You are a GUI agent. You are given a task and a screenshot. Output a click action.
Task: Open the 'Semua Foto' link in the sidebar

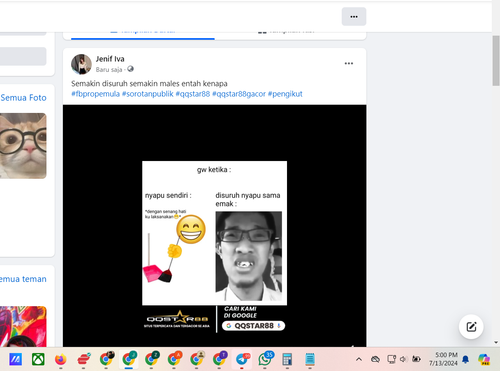tap(23, 98)
